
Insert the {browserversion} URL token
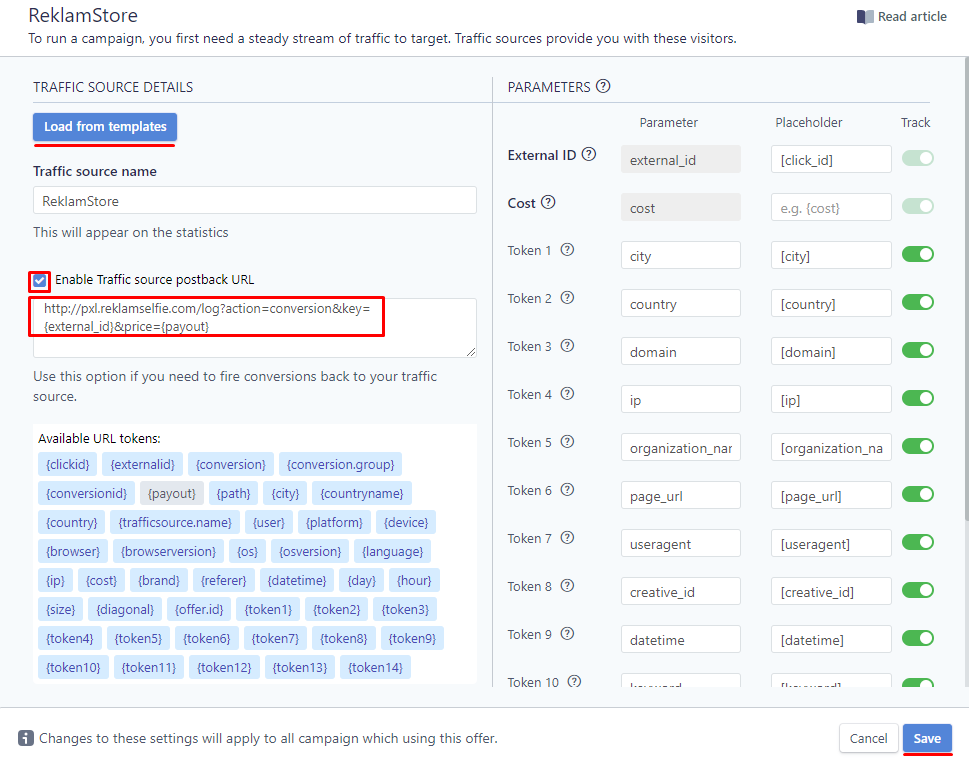pos(168,551)
